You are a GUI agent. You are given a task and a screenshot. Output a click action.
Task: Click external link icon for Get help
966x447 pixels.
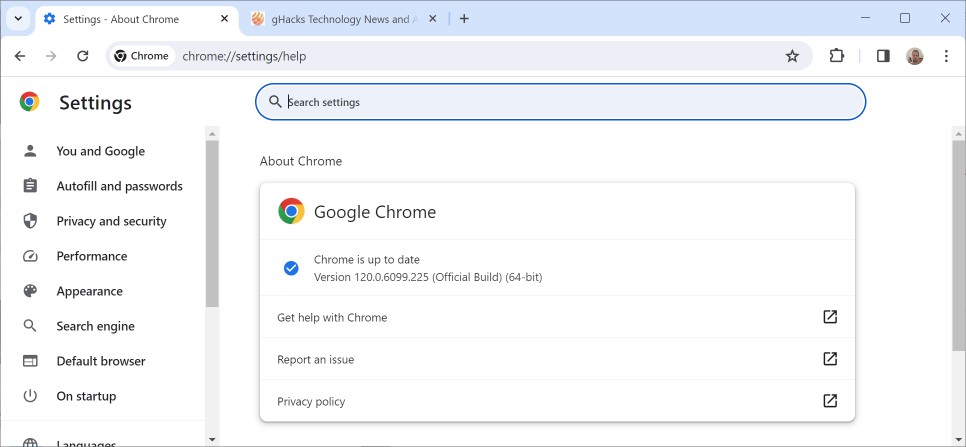[830, 317]
